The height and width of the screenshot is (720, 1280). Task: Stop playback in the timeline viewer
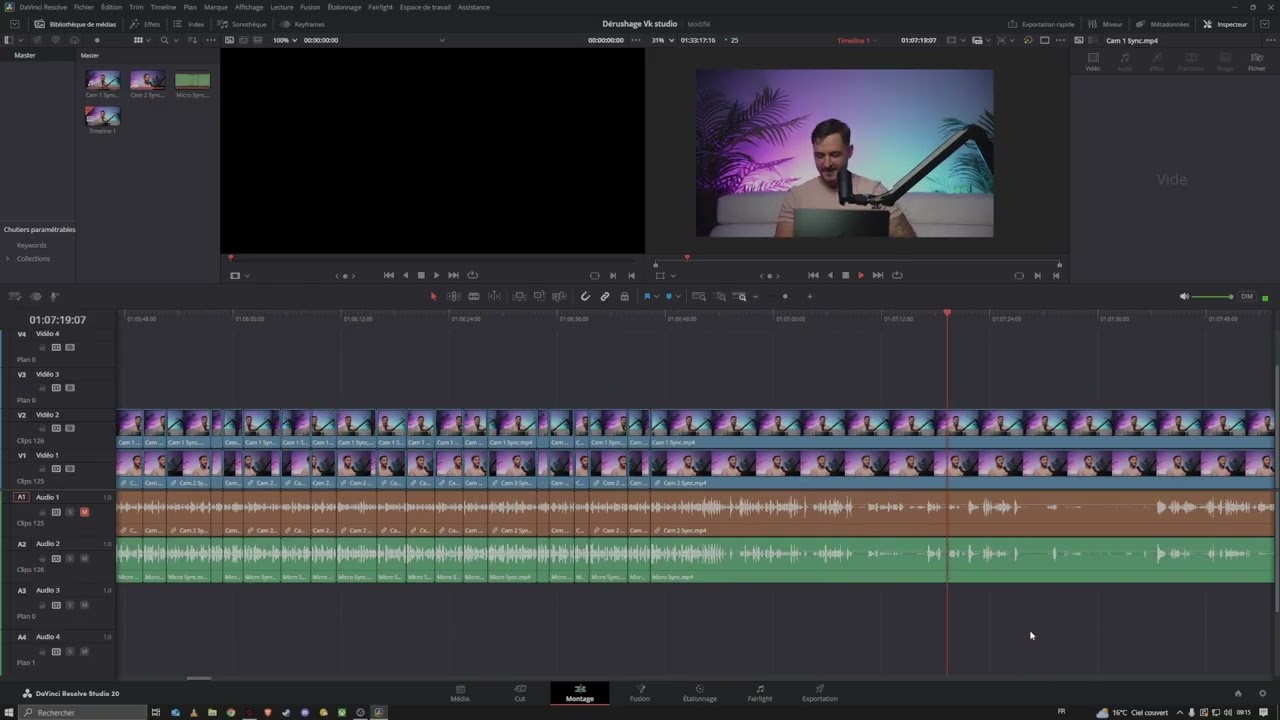pyautogui.click(x=845, y=275)
